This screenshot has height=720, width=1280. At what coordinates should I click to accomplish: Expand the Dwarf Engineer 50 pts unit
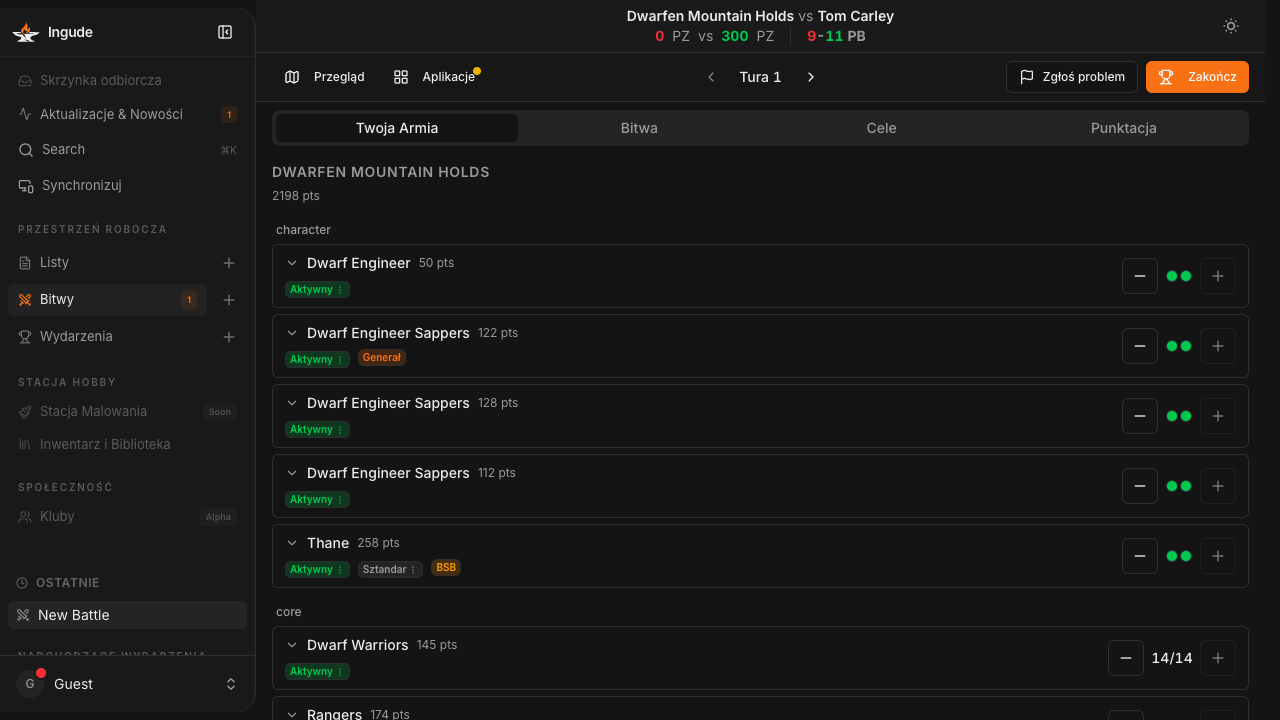pyautogui.click(x=292, y=263)
